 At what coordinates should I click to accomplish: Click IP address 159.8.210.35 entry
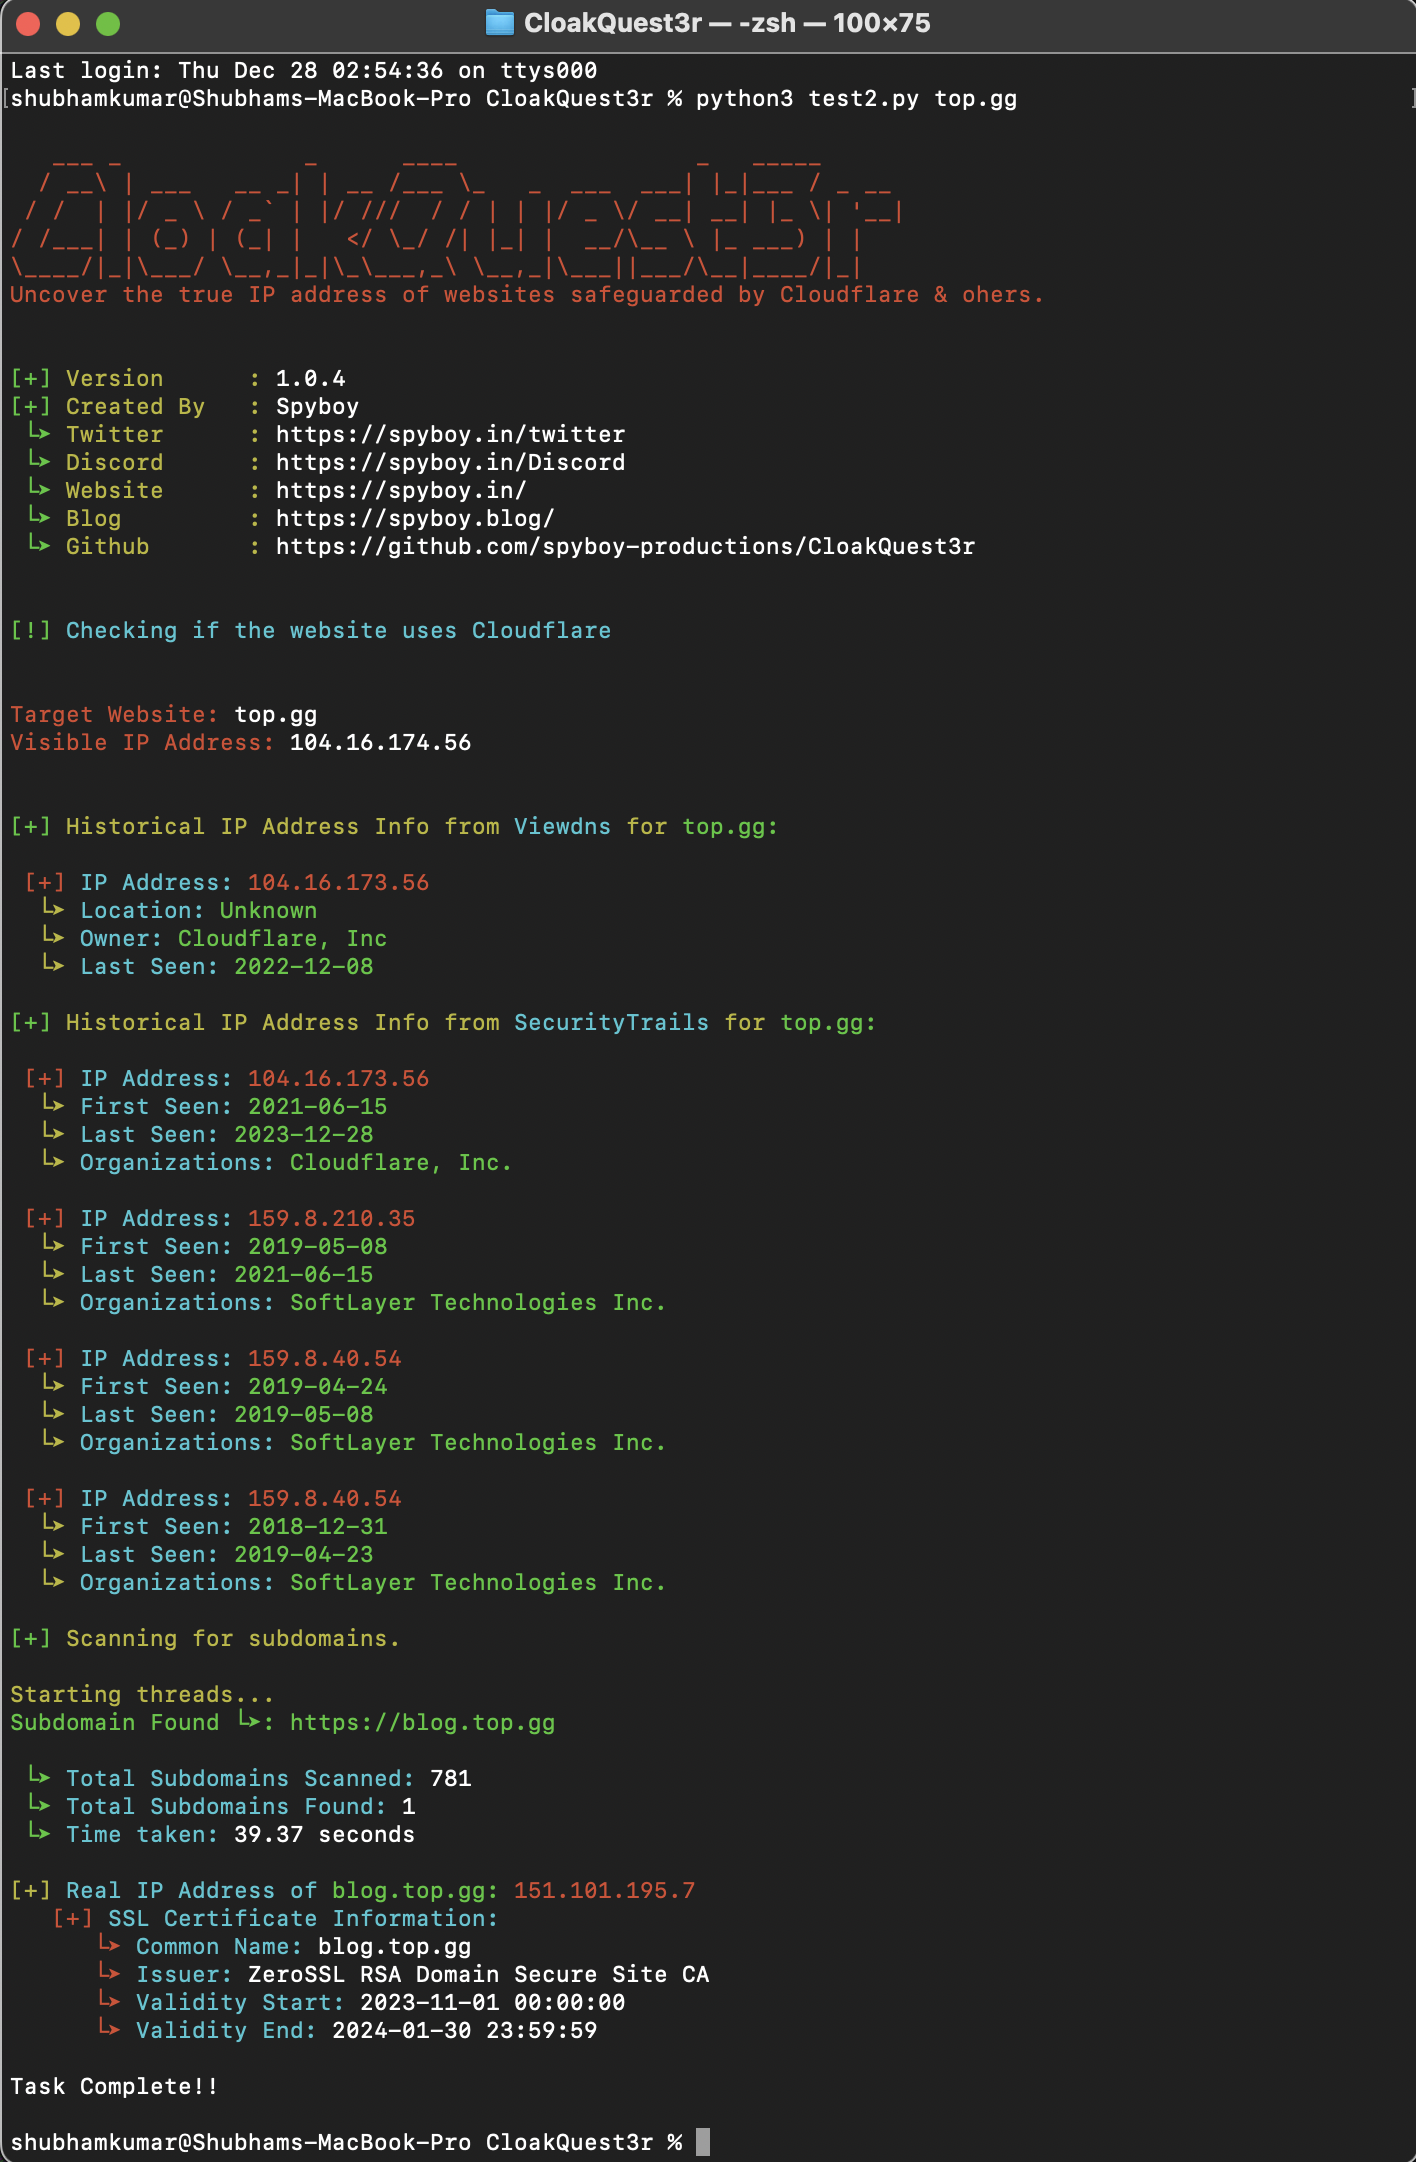(331, 1218)
